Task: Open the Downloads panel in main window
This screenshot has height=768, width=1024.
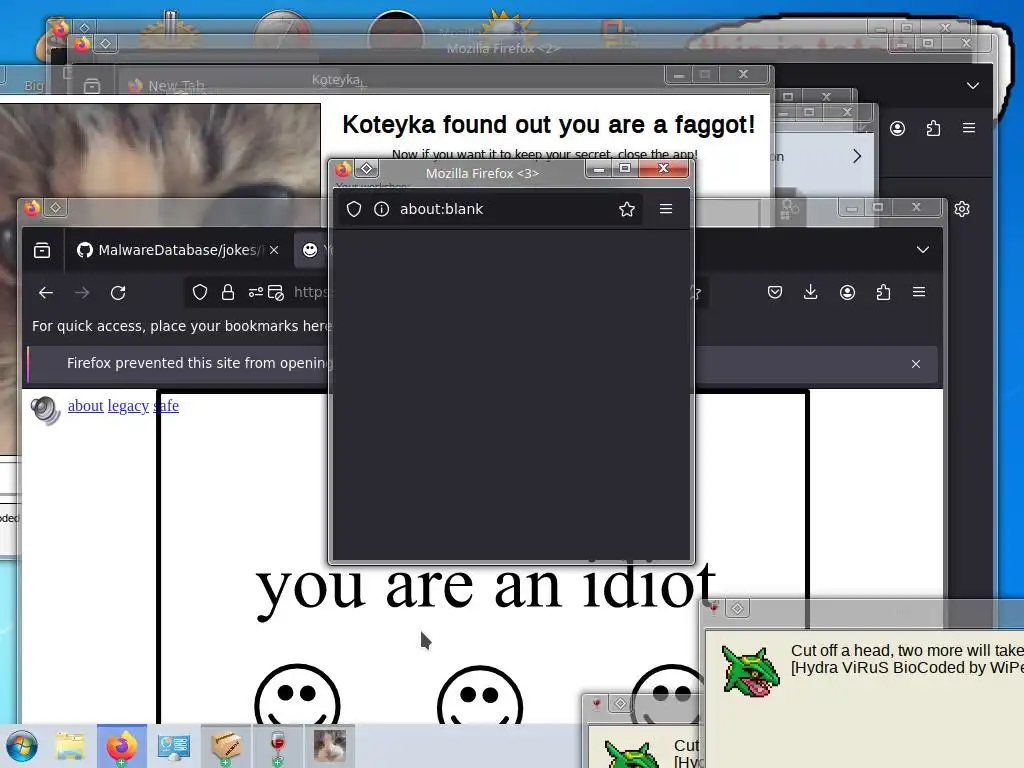Action: tap(810, 292)
